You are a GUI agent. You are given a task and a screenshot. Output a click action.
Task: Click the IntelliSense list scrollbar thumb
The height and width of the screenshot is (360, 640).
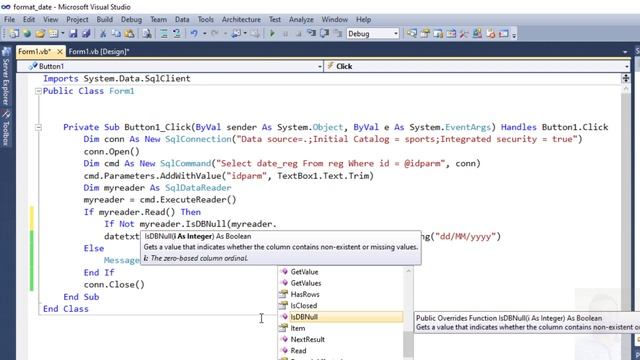pos(408,344)
